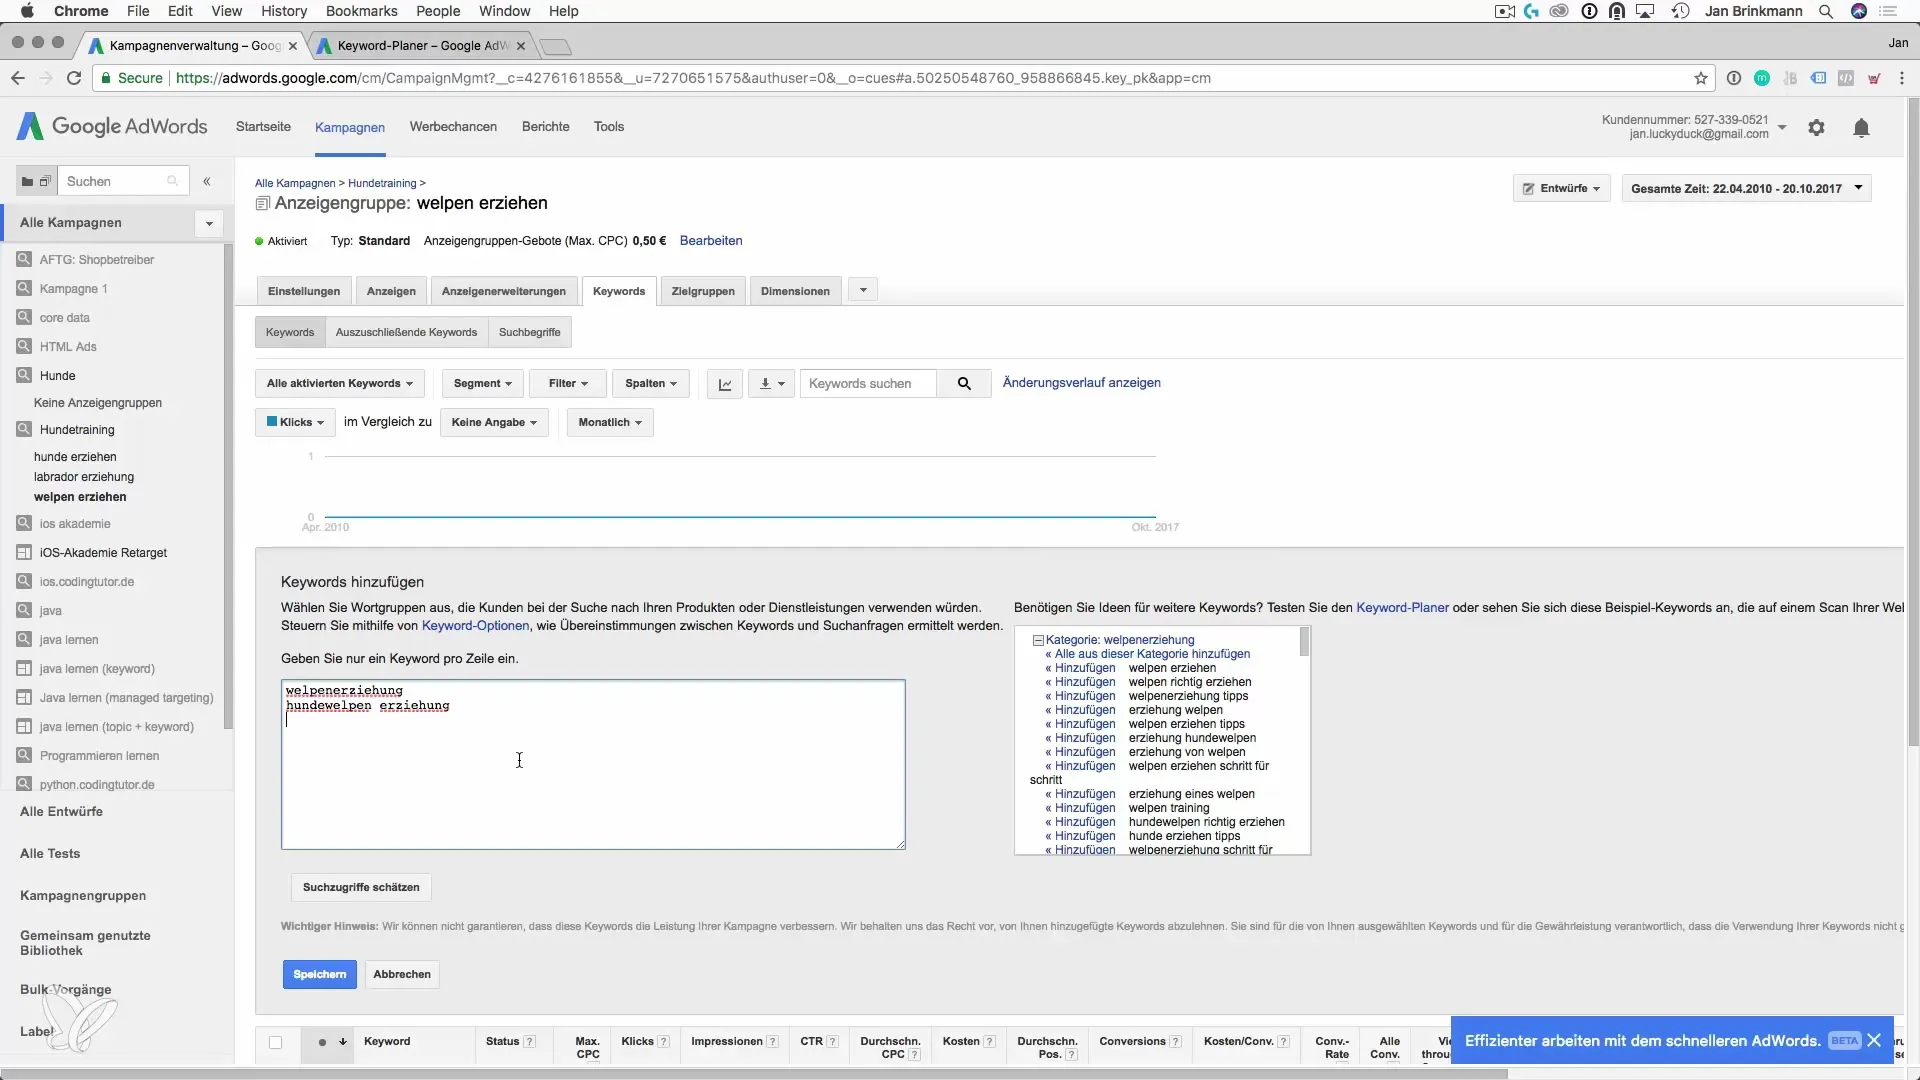The width and height of the screenshot is (1920, 1080).
Task: Go back in Chrome
Action: [x=18, y=78]
